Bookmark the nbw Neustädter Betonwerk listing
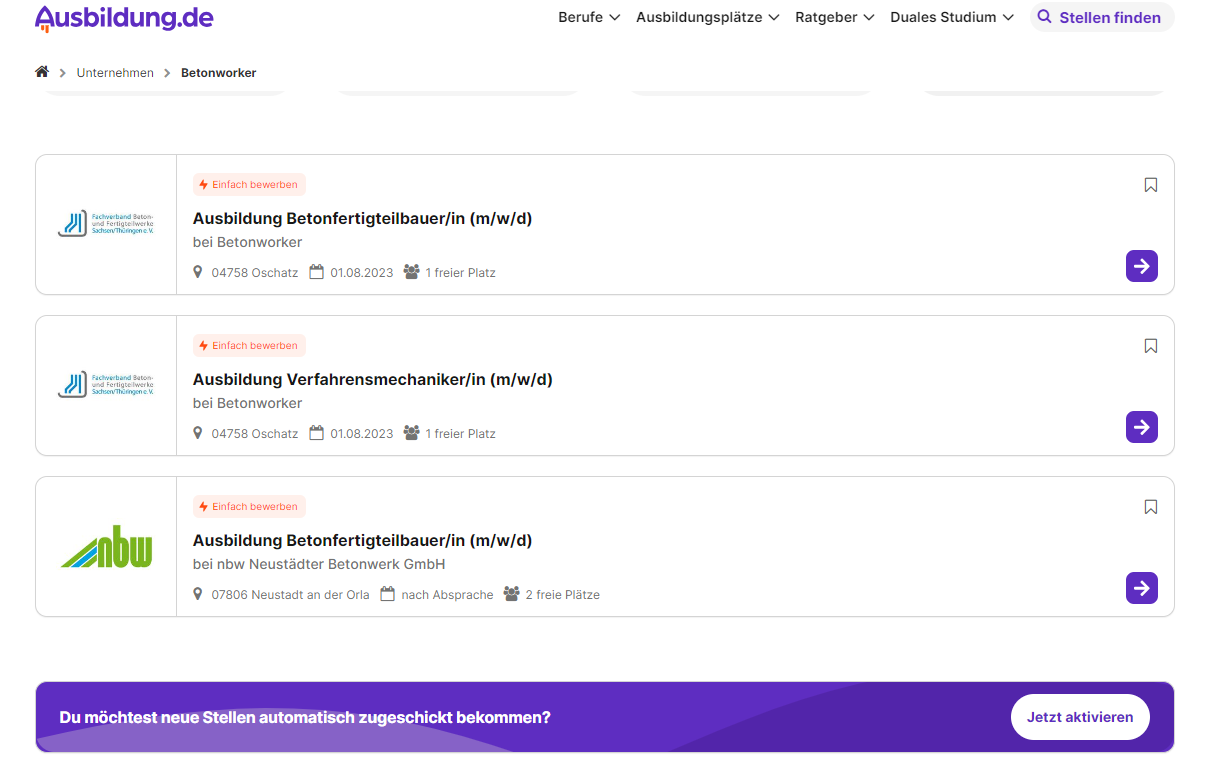This screenshot has width=1212, height=762. 1150,507
